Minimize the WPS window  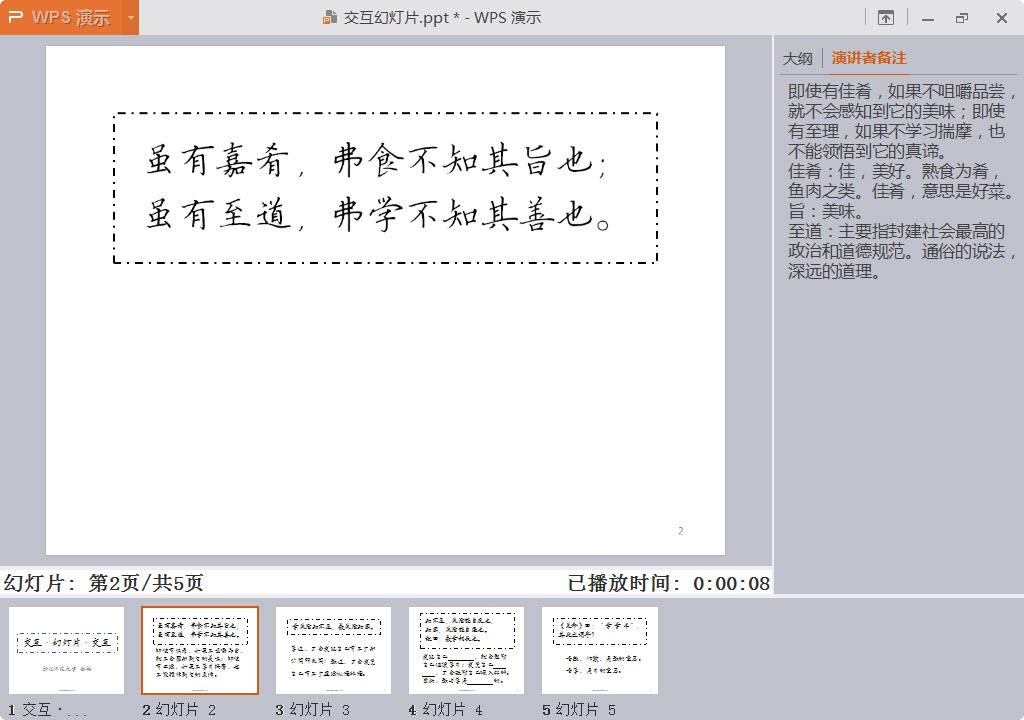coord(927,18)
